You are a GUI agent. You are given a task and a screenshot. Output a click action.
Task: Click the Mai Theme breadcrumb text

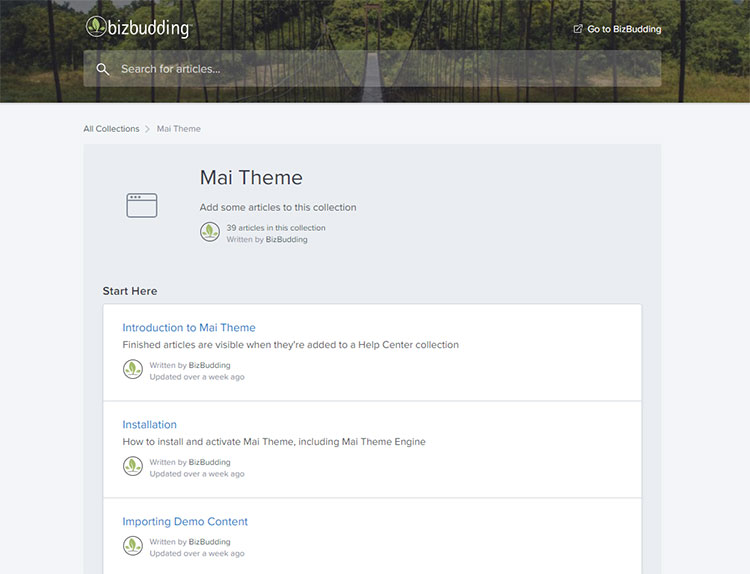click(x=179, y=129)
